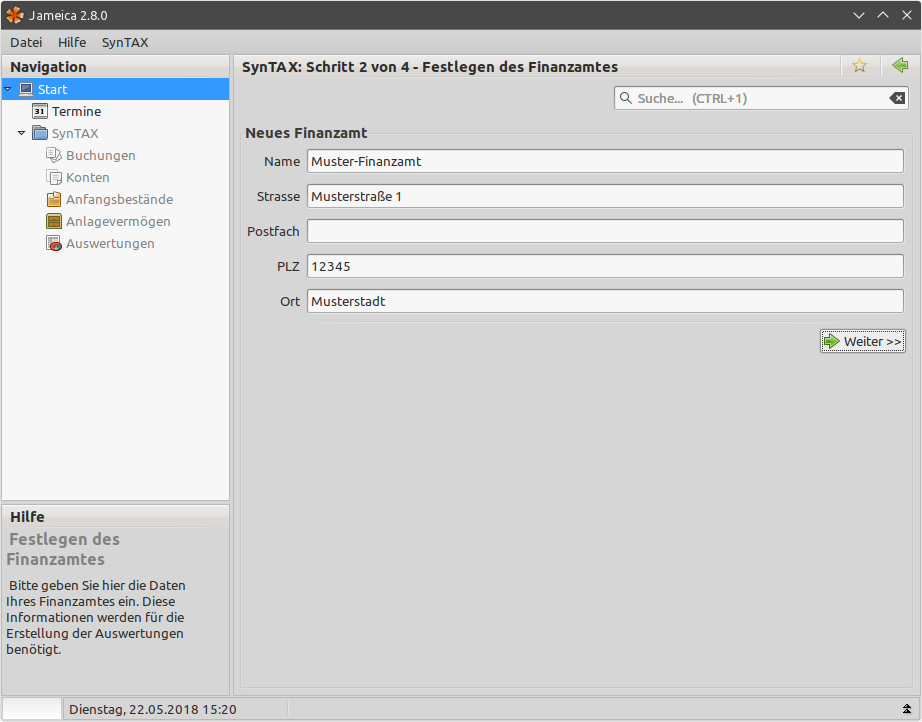Click the 'Navigation' panel title
The height and width of the screenshot is (722, 922).
48,67
